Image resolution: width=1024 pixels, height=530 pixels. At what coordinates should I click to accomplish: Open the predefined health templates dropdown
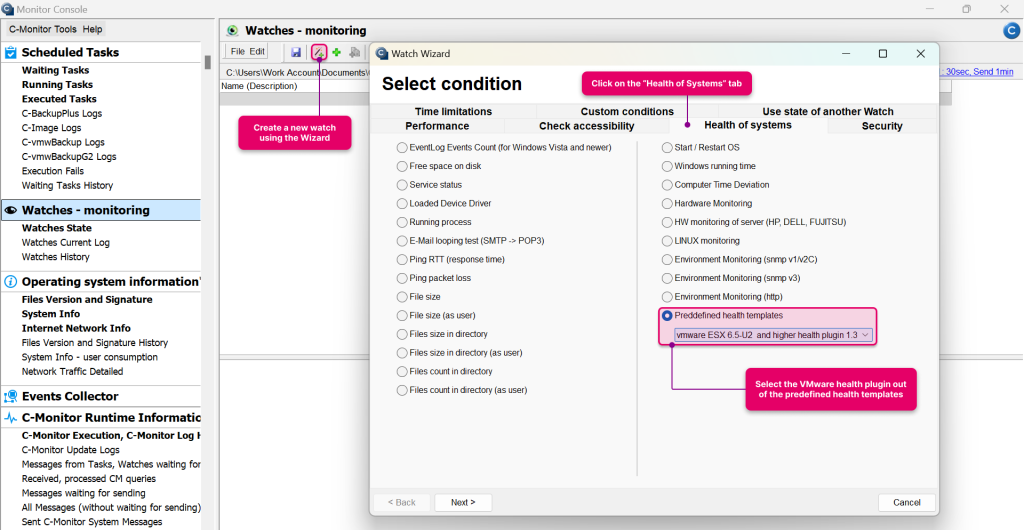tap(773, 335)
